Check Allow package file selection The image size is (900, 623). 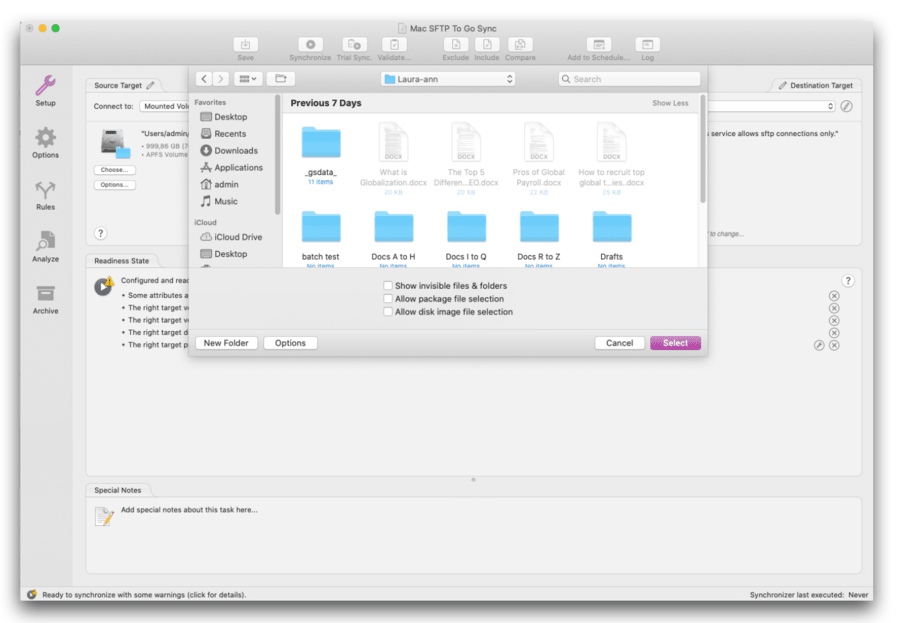coord(387,298)
